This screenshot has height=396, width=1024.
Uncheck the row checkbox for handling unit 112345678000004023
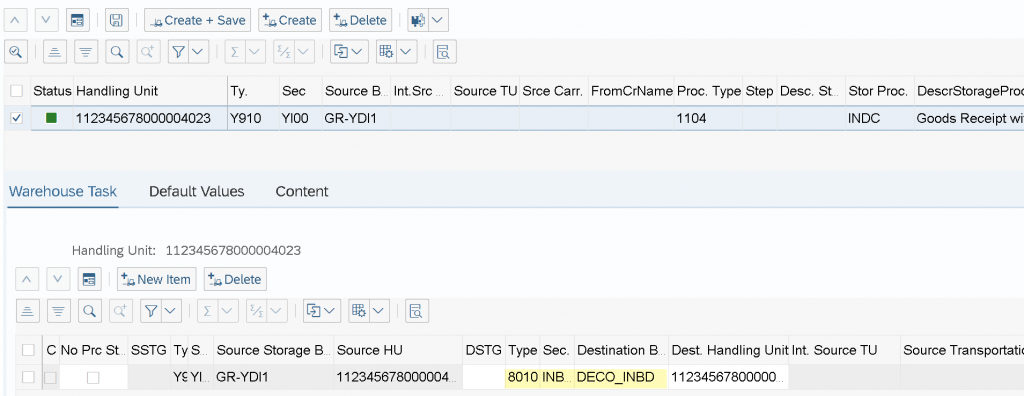[x=17, y=118]
